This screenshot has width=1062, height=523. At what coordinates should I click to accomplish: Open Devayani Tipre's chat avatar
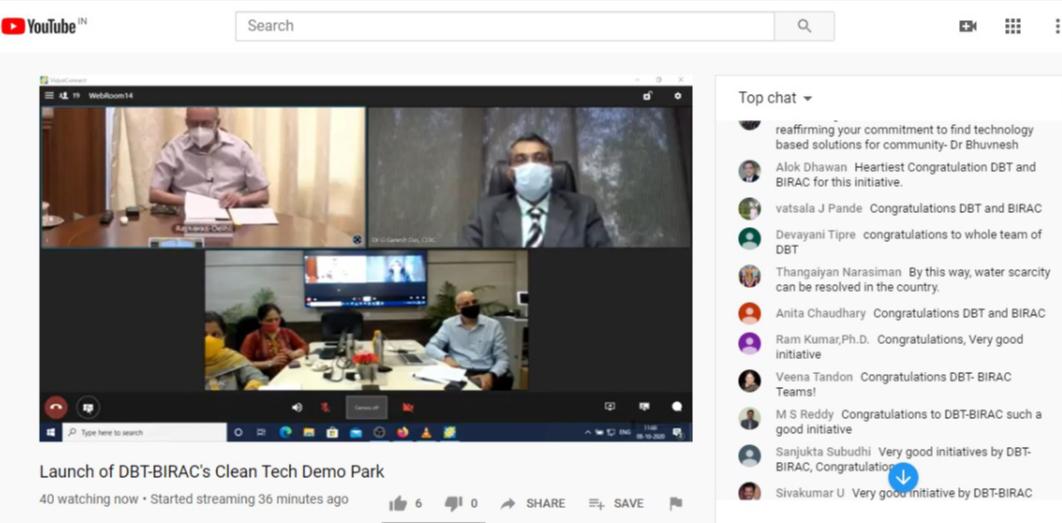point(749,238)
